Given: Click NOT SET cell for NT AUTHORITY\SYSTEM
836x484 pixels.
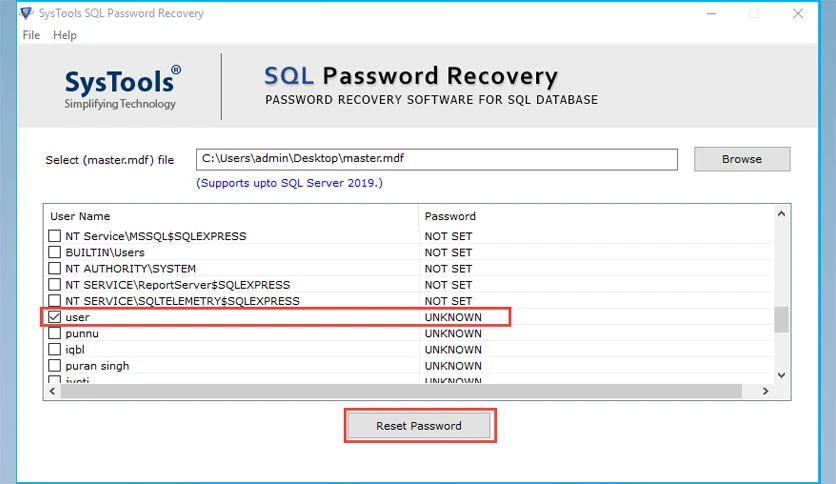Looking at the screenshot, I should (448, 268).
